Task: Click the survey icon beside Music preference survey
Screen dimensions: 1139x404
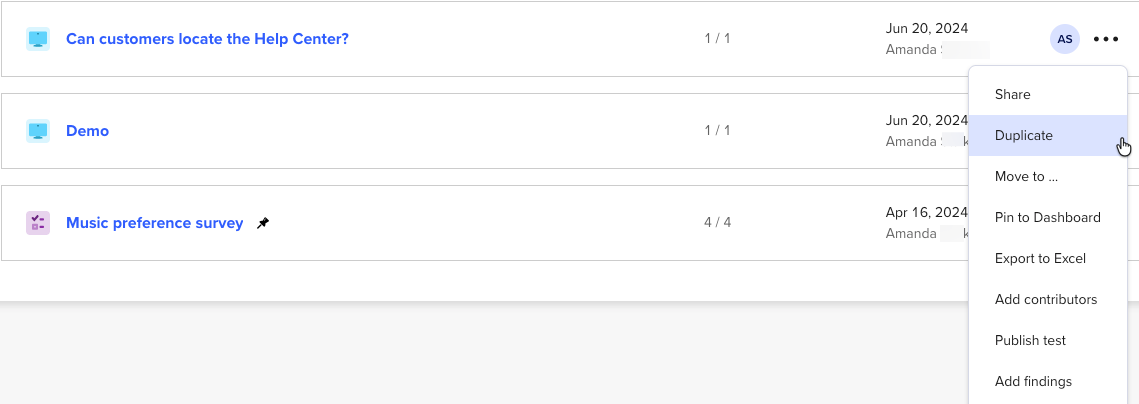Action: pyautogui.click(x=38, y=223)
